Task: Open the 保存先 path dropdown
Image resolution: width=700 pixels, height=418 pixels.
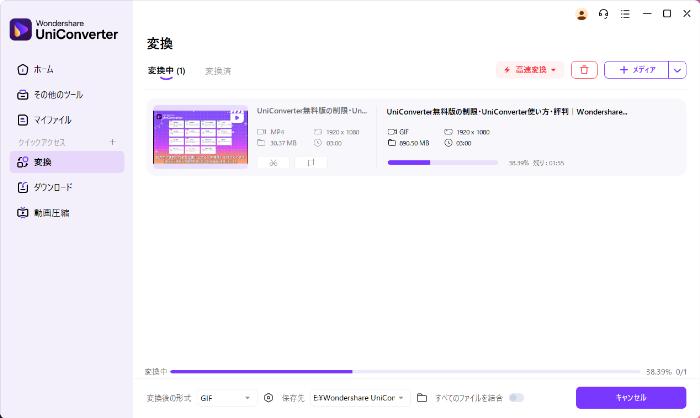Action: [359, 398]
